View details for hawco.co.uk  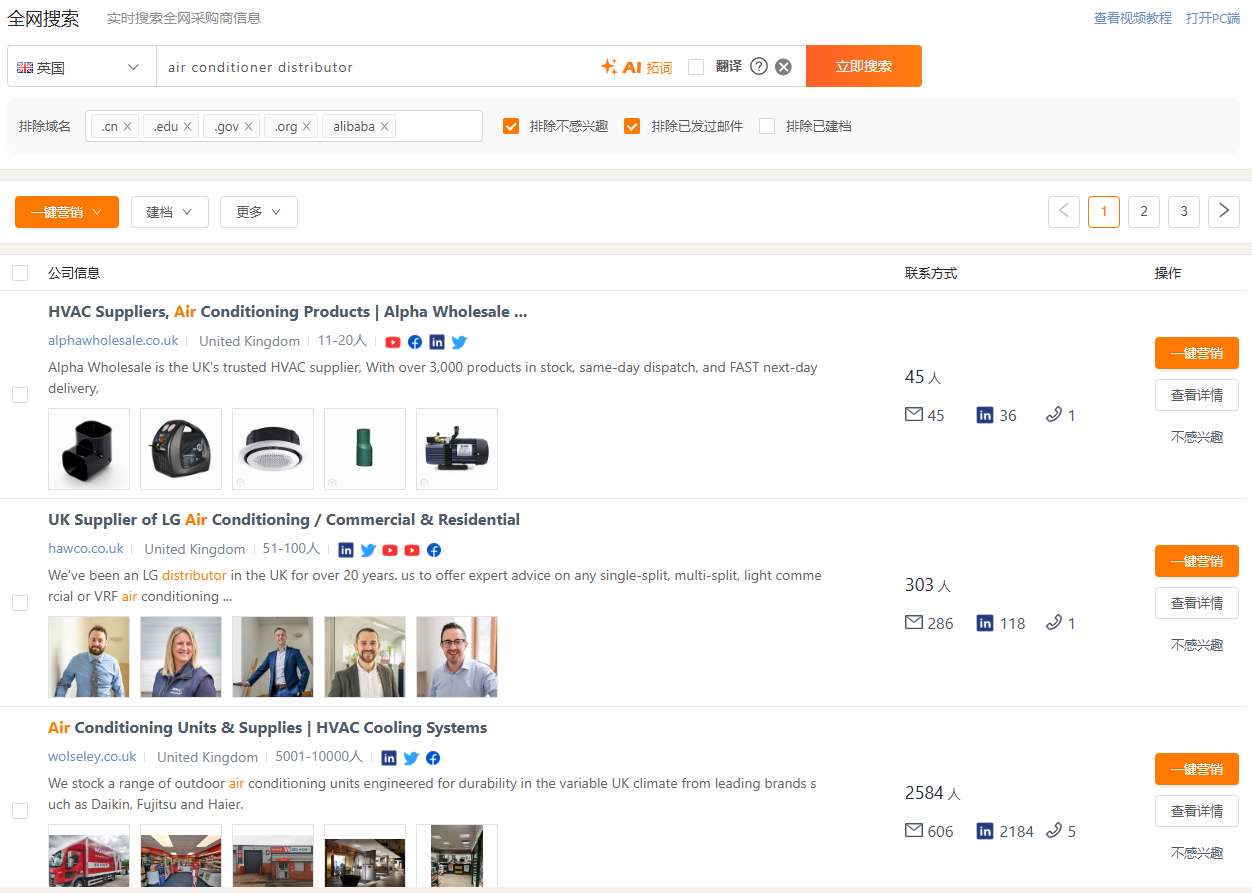(1197, 603)
